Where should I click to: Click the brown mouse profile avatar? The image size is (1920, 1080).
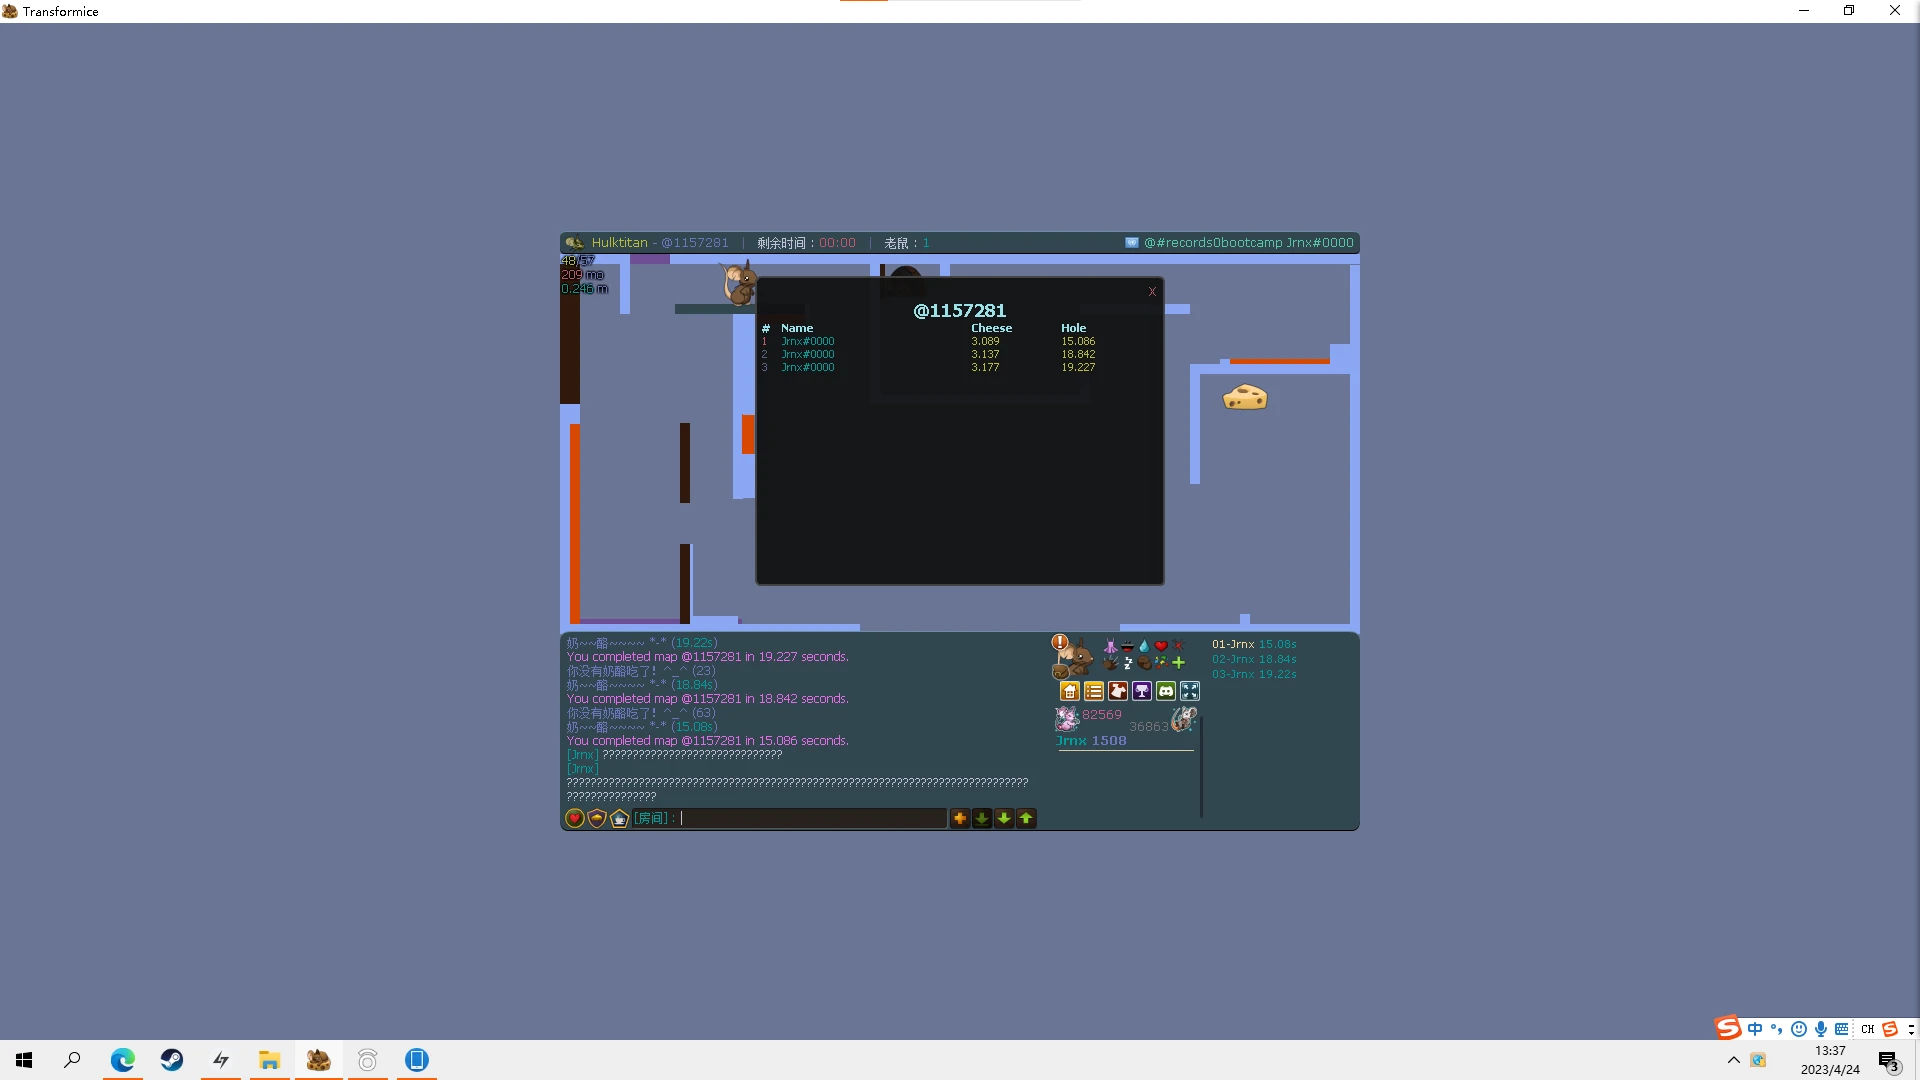click(1075, 659)
